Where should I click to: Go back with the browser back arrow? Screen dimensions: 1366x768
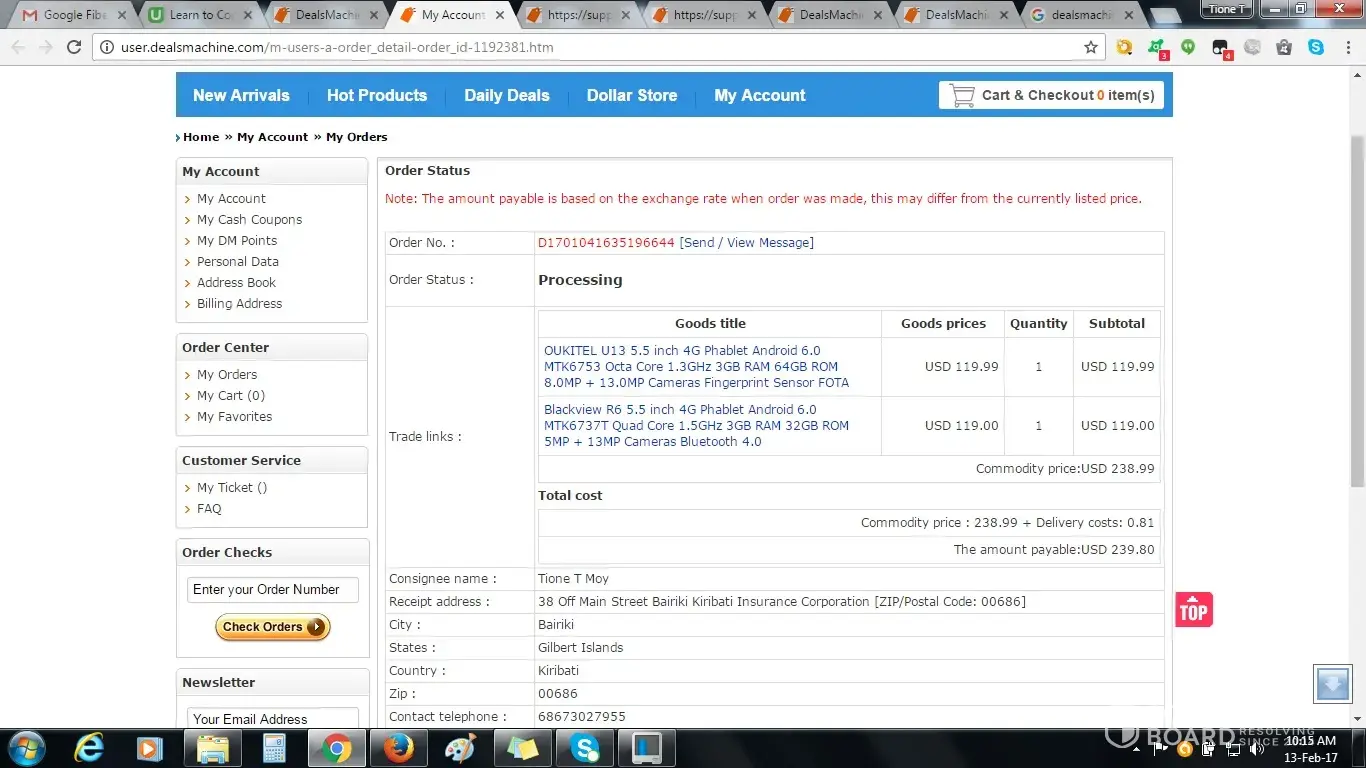point(18,47)
